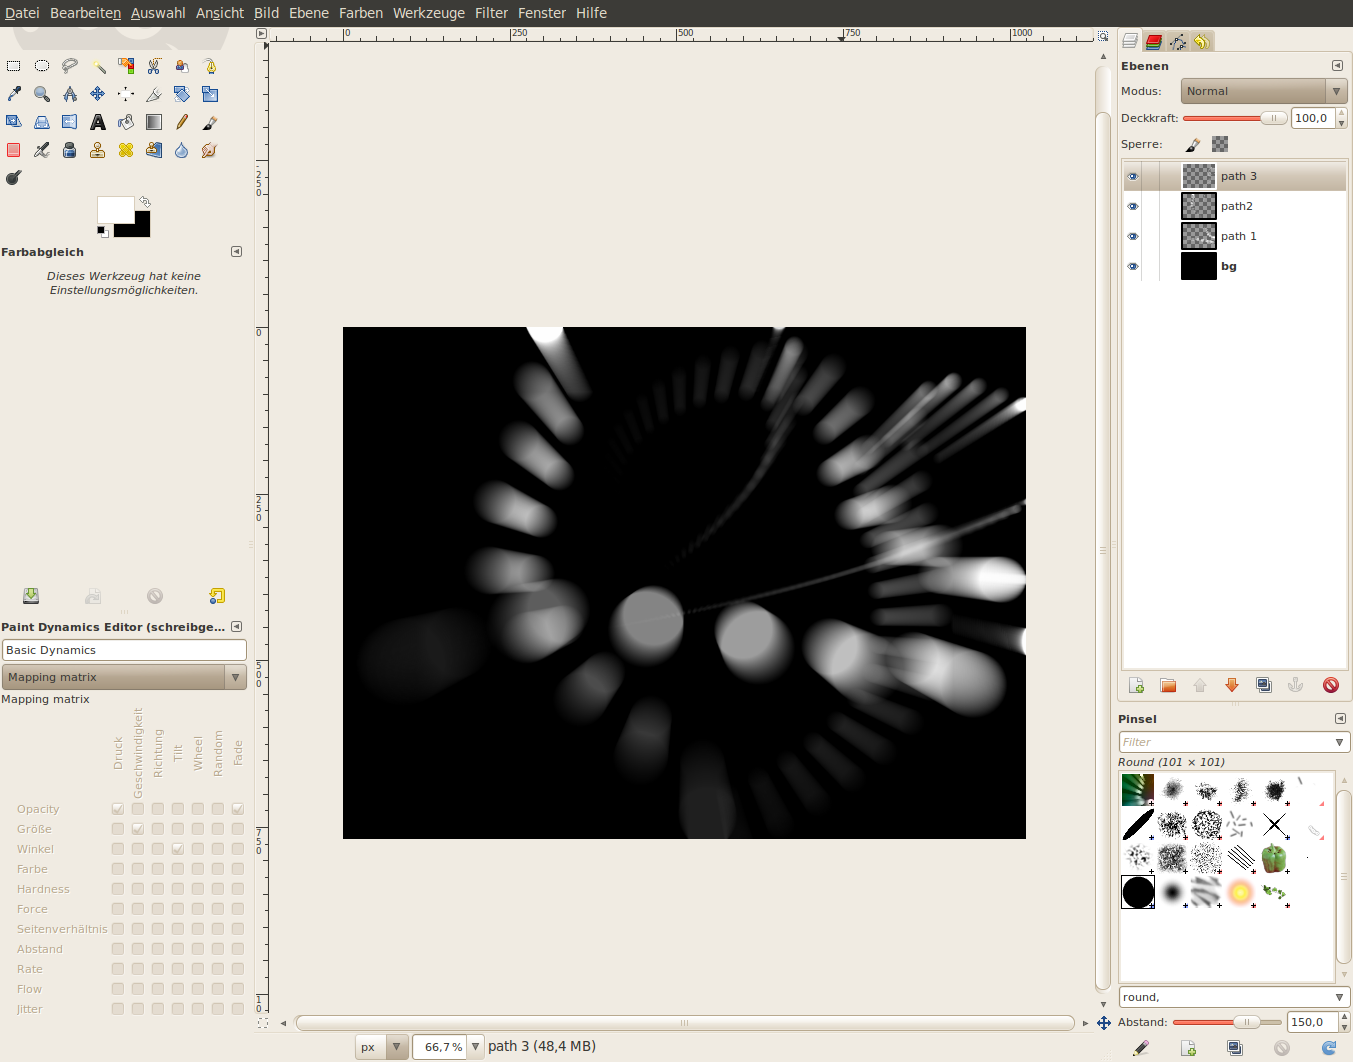Select the path2 layer
Viewport: 1353px width, 1062px height.
[1236, 207]
